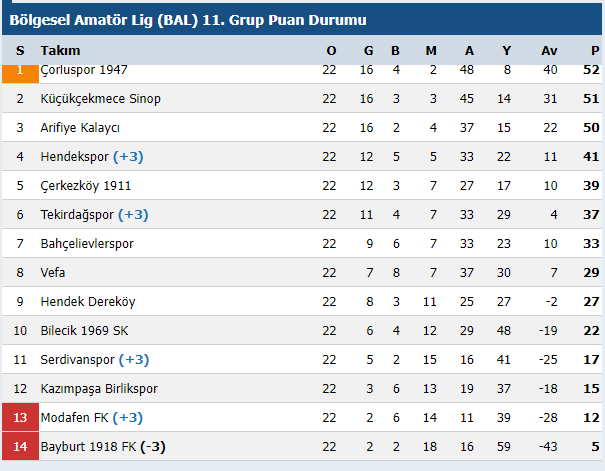Click the Av column header
This screenshot has height=471, width=605.
[x=549, y=51]
